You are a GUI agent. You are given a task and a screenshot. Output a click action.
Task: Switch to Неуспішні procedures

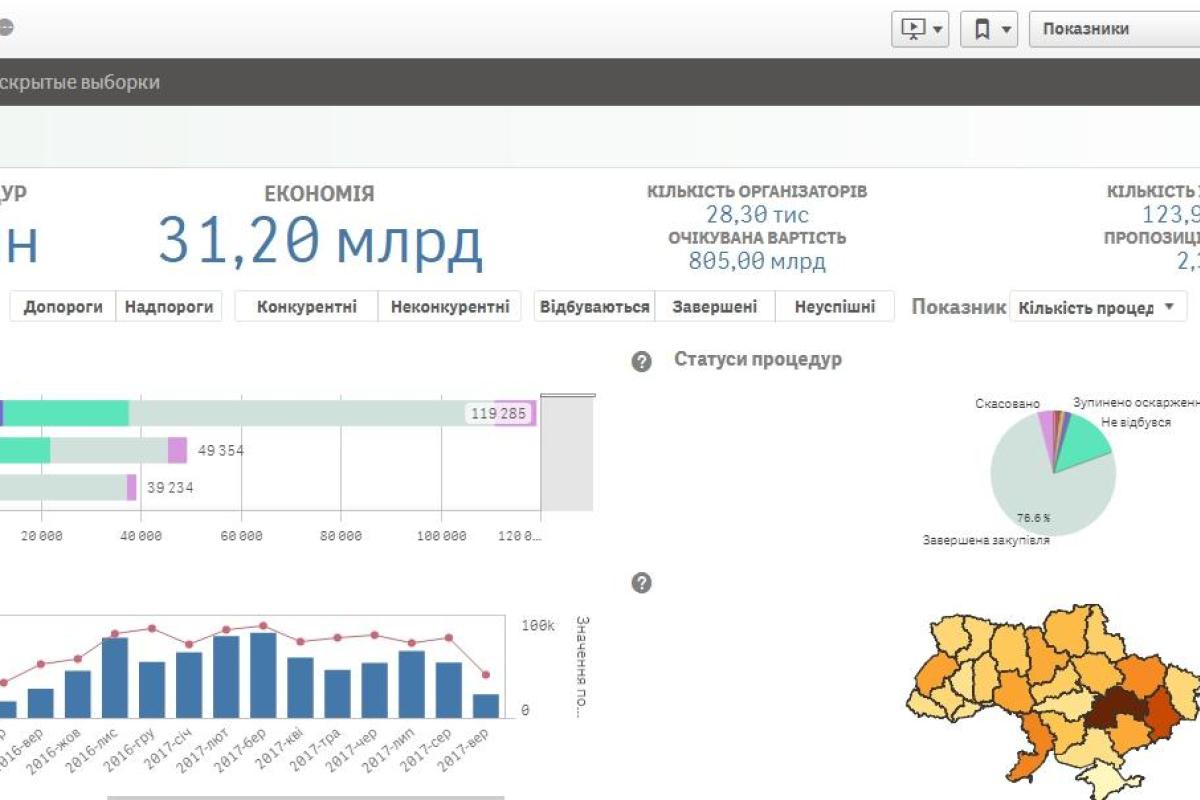(x=835, y=307)
